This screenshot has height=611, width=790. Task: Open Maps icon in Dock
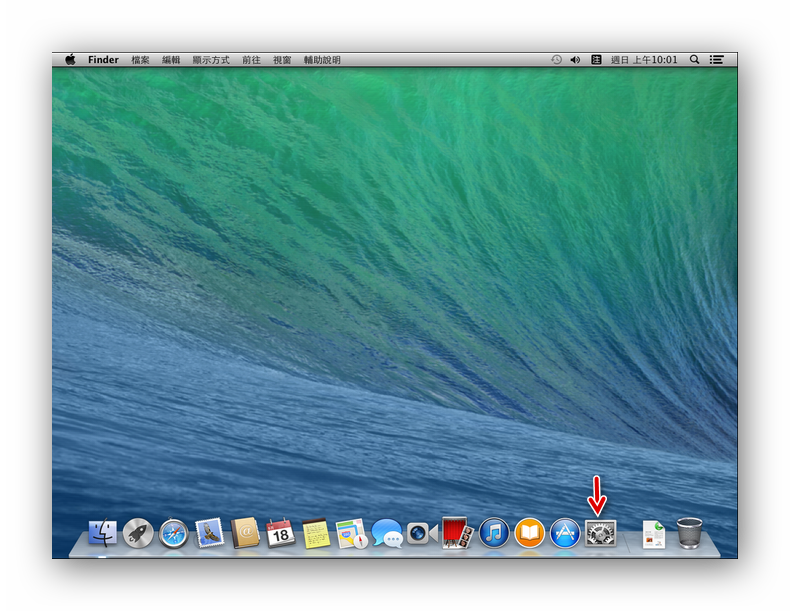351,533
